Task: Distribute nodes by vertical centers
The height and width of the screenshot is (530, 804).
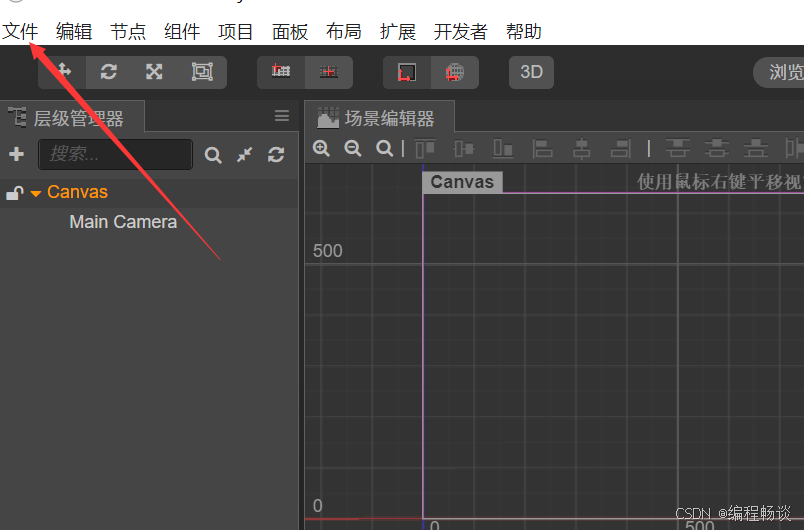Action: tap(716, 149)
